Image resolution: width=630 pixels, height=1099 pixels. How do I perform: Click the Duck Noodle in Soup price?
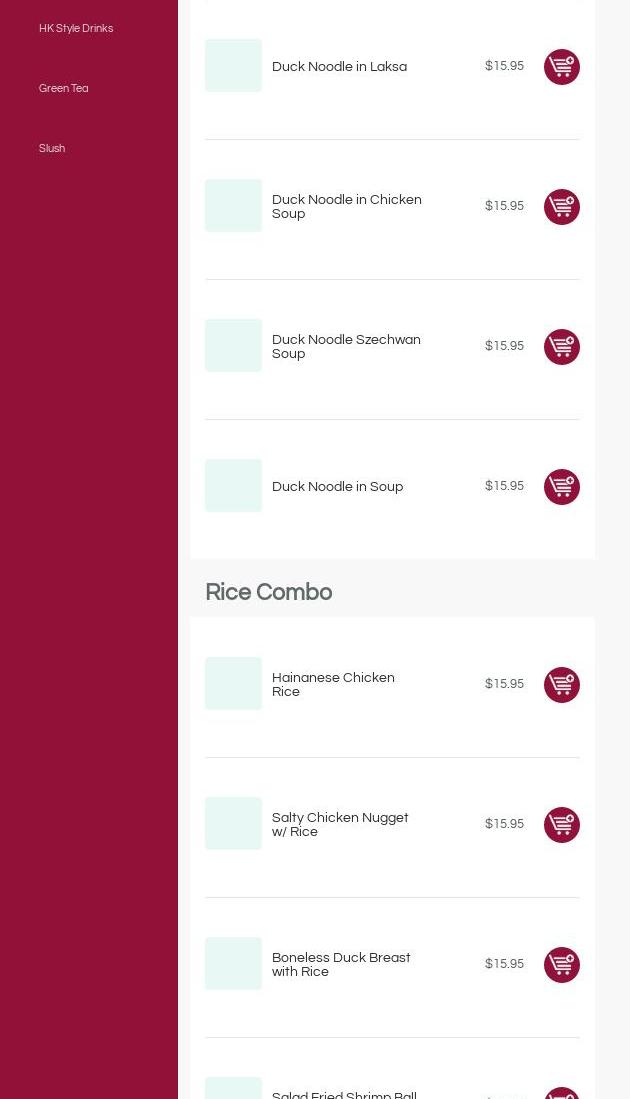504,486
